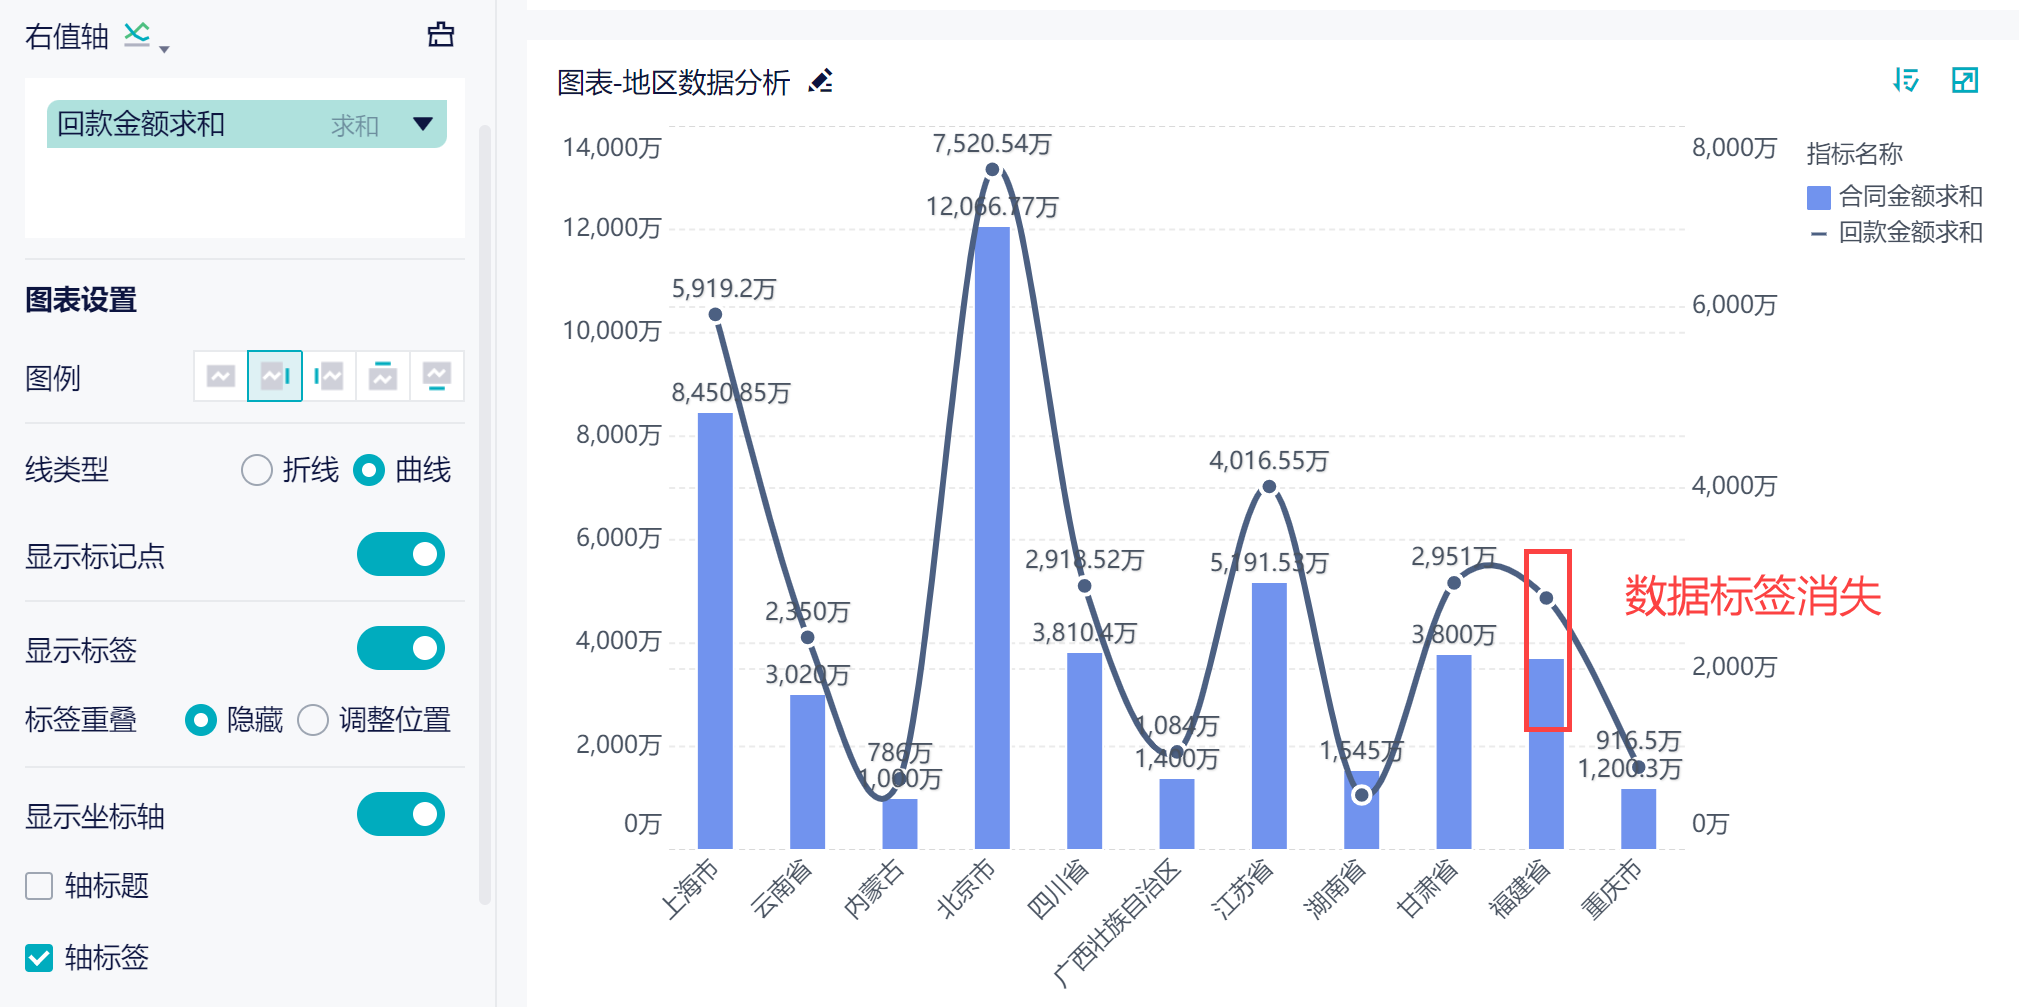Expand the 回款金额求和 aggregation dropdown arrow
The width and height of the screenshot is (2019, 1007).
(x=423, y=124)
